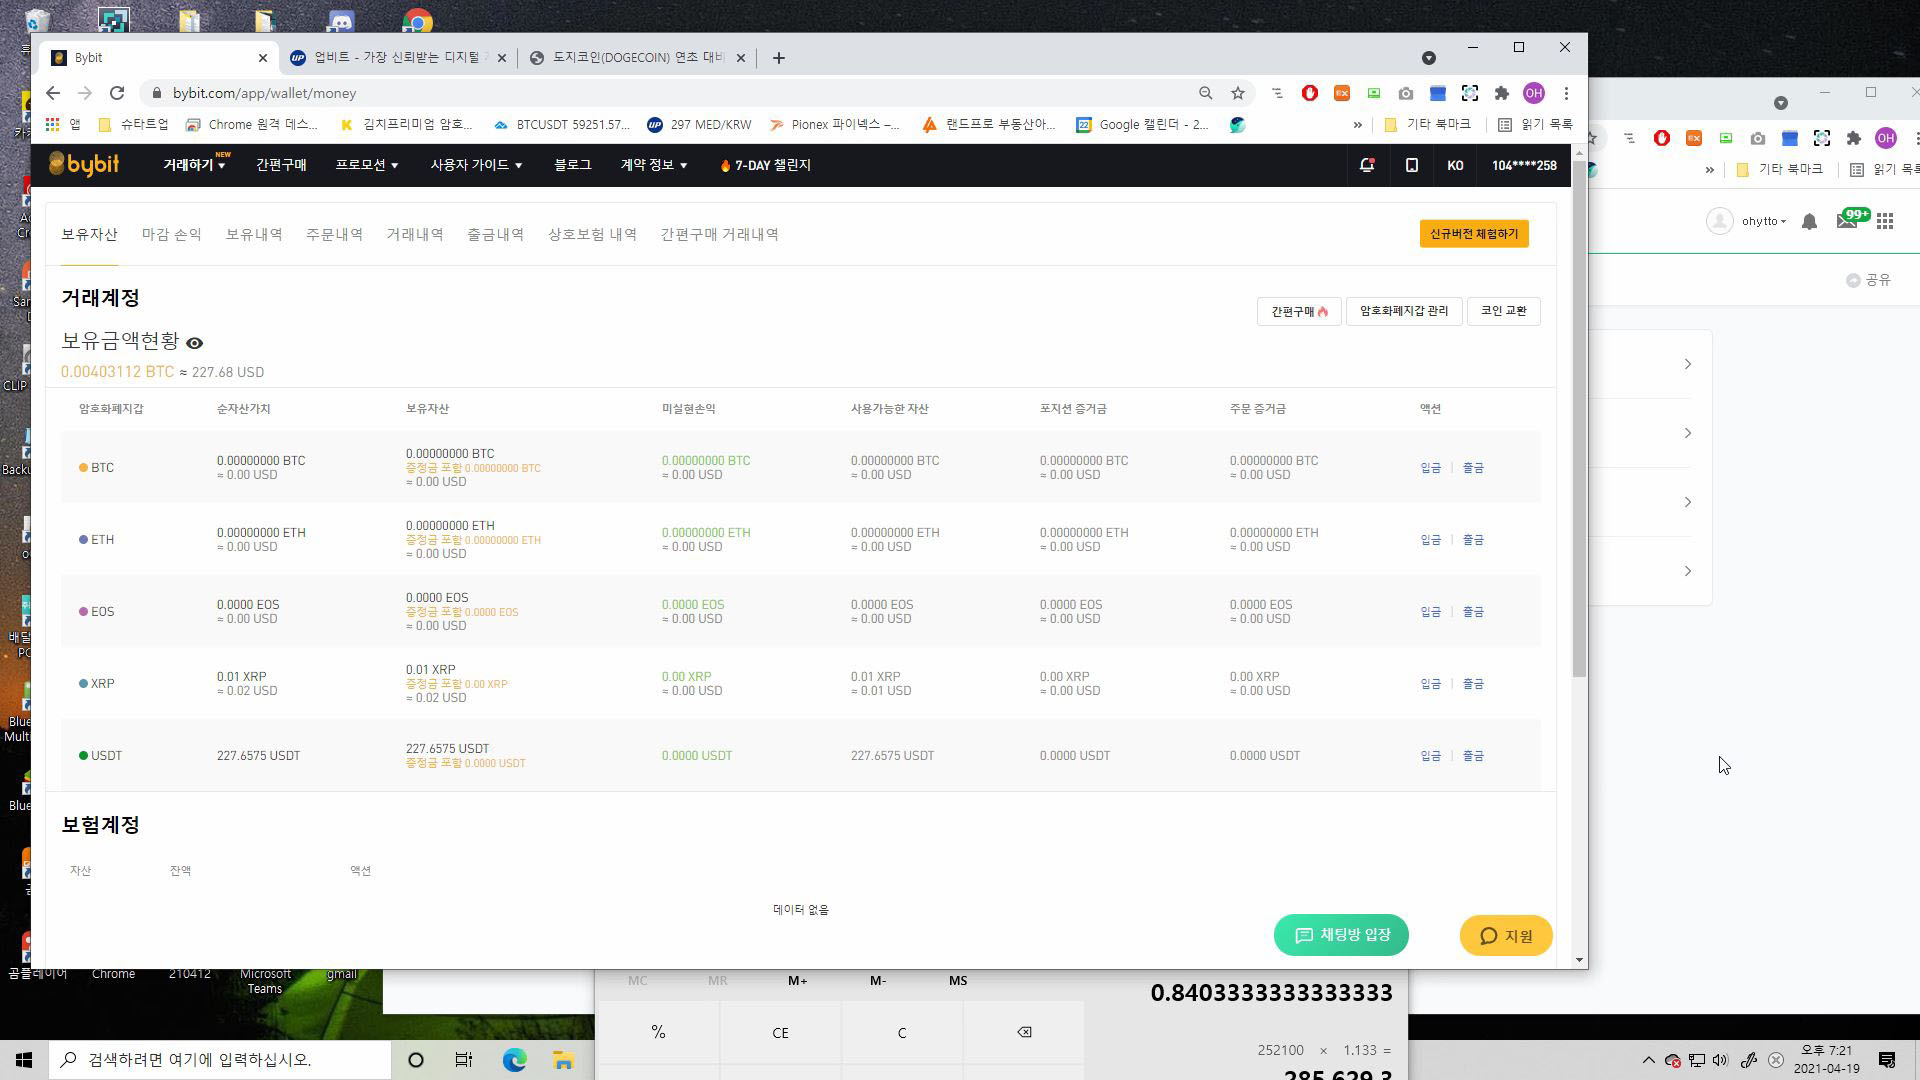
Task: Click the Bybit notification bell icon
Action: click(1366, 165)
